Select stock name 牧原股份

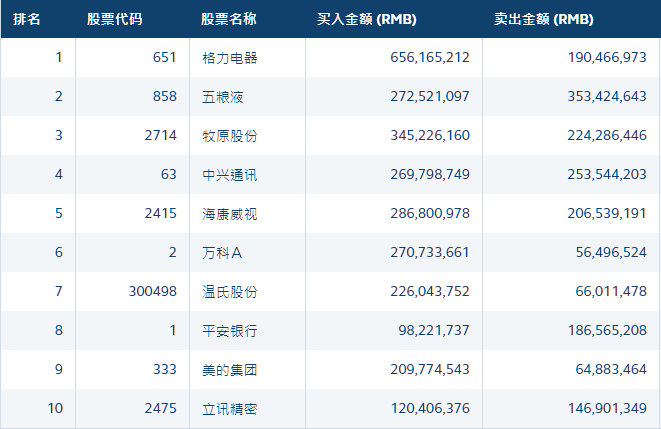click(x=230, y=136)
